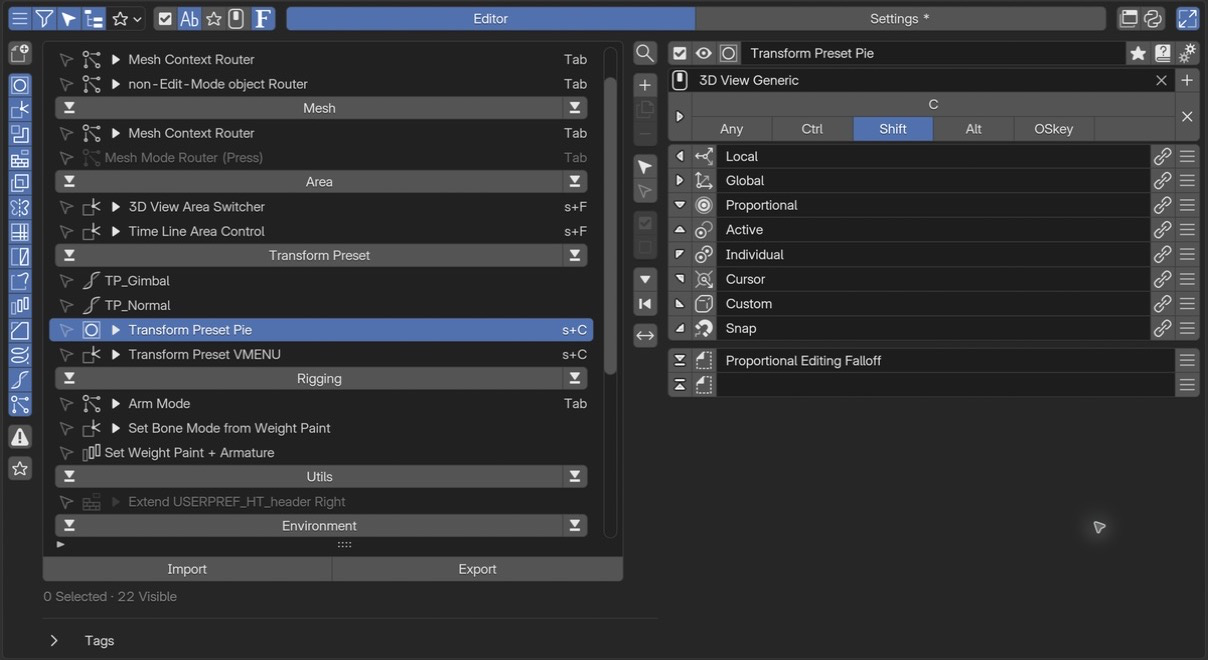The height and width of the screenshot is (660, 1208).
Task: Expand the non-Edit-Mode object Router item
Action: (116, 84)
